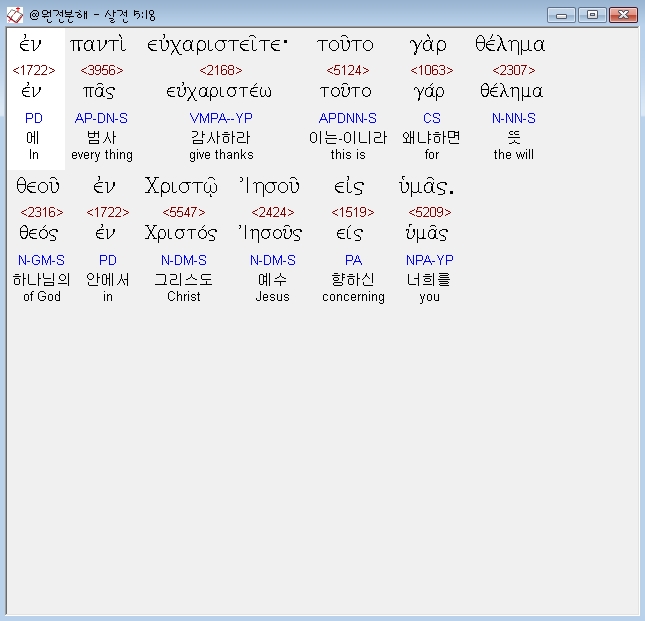Click parsing code N-NN-S
Screen dimensions: 645x621
click(514, 118)
